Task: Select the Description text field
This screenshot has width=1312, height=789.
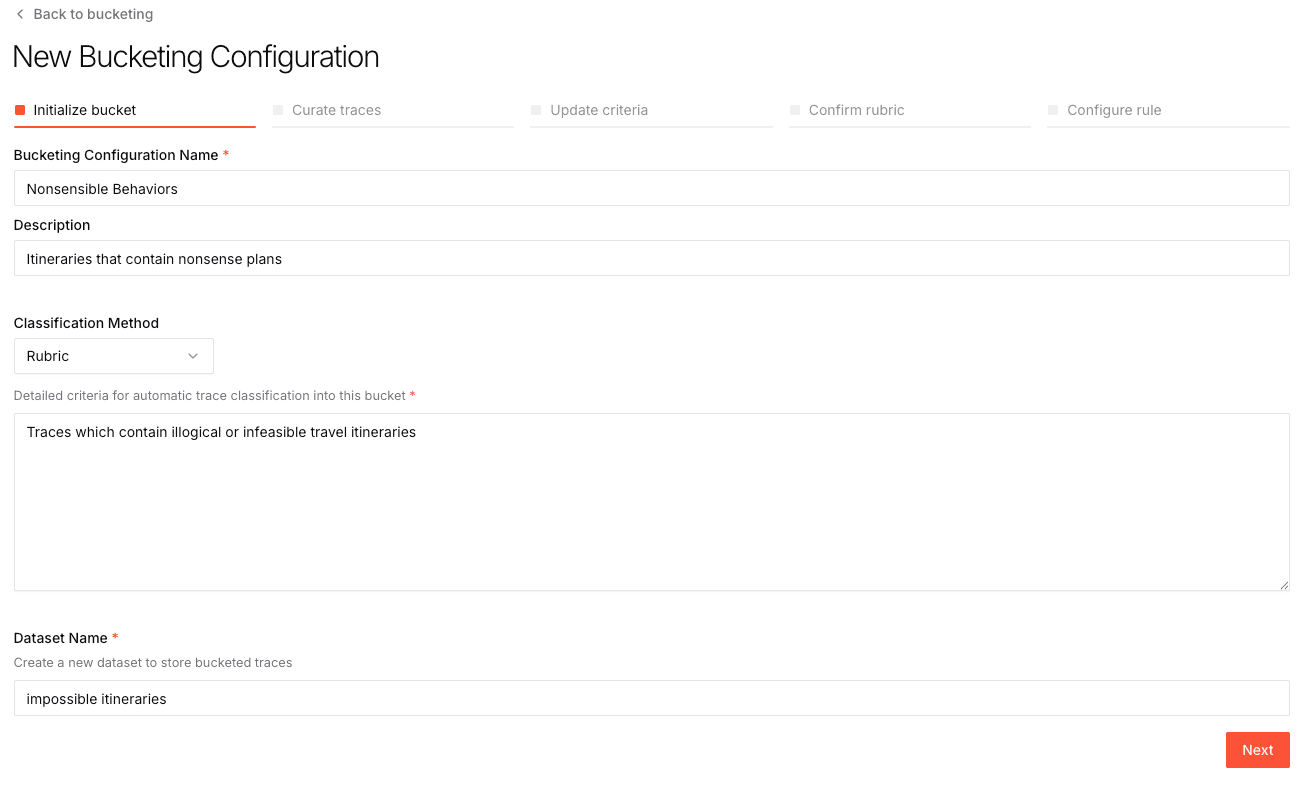Action: point(650,258)
